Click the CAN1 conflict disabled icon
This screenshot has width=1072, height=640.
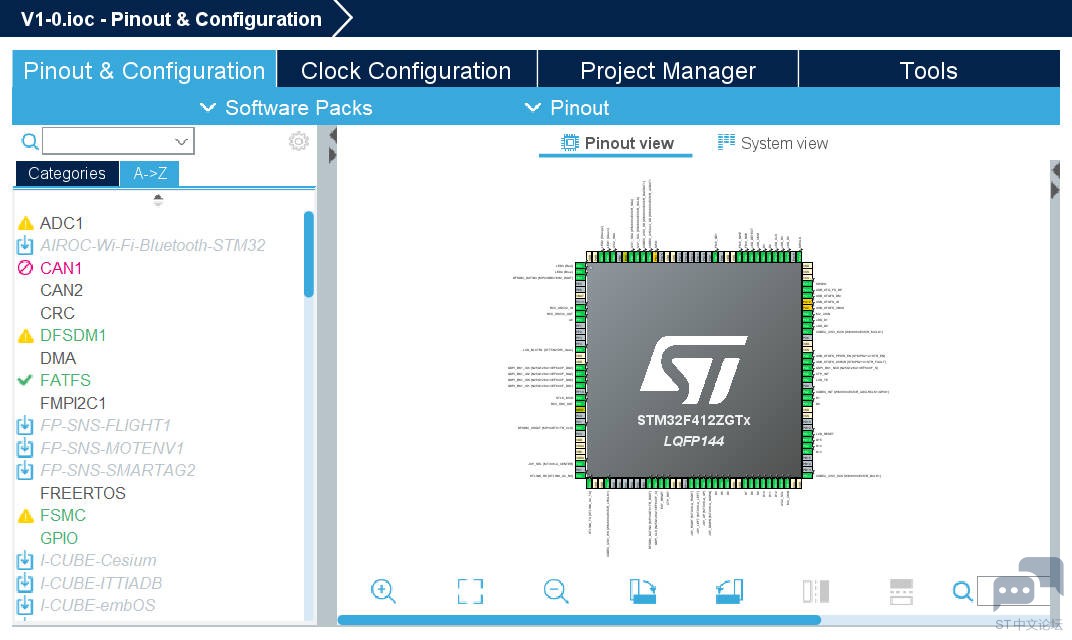click(25, 267)
